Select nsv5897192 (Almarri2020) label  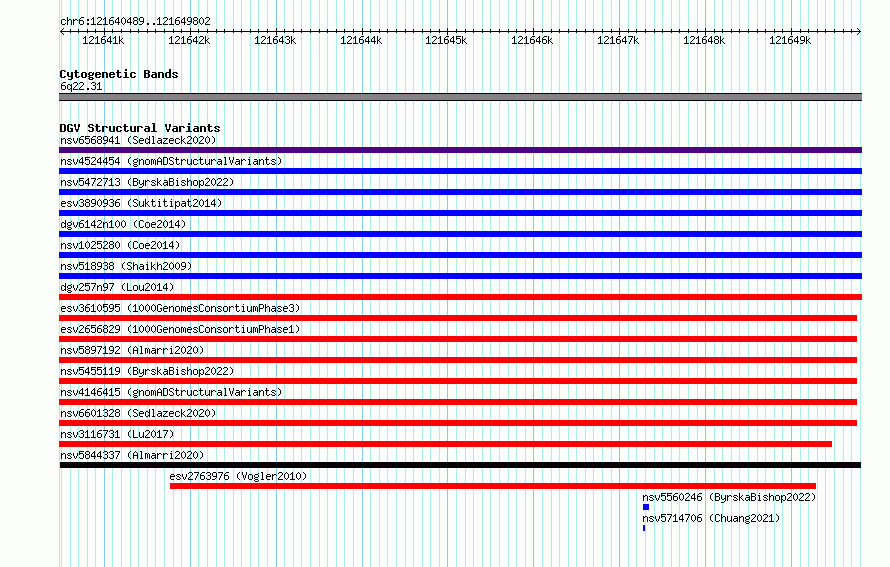[x=132, y=350]
